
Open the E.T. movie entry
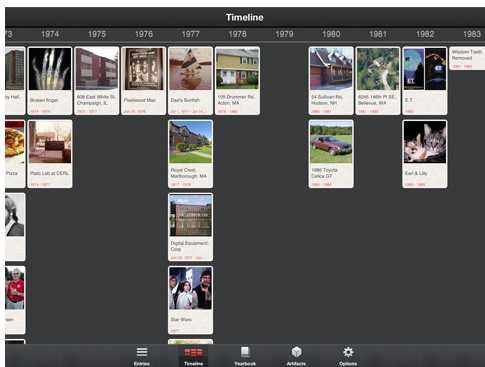(x=425, y=81)
